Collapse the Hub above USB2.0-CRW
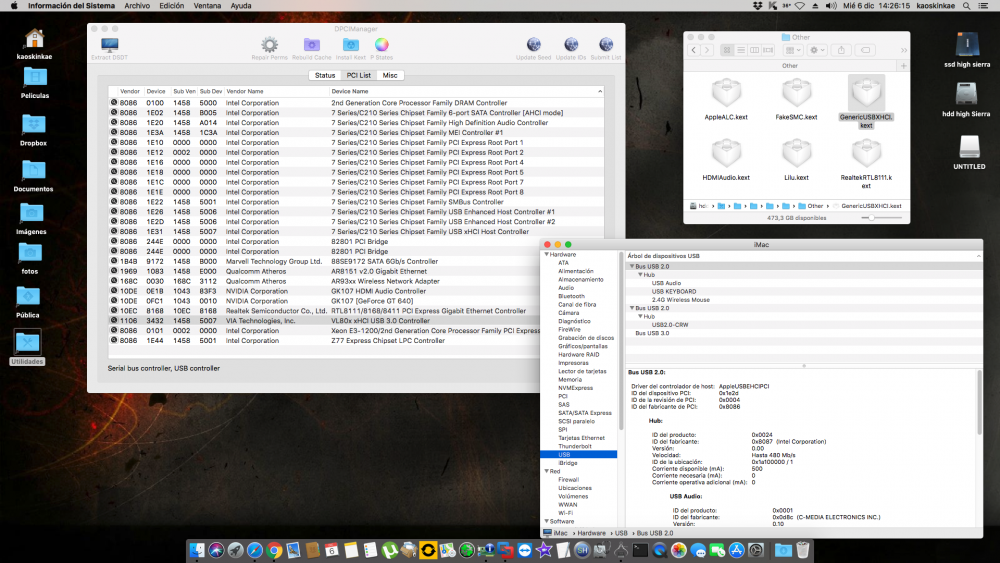 (640, 316)
